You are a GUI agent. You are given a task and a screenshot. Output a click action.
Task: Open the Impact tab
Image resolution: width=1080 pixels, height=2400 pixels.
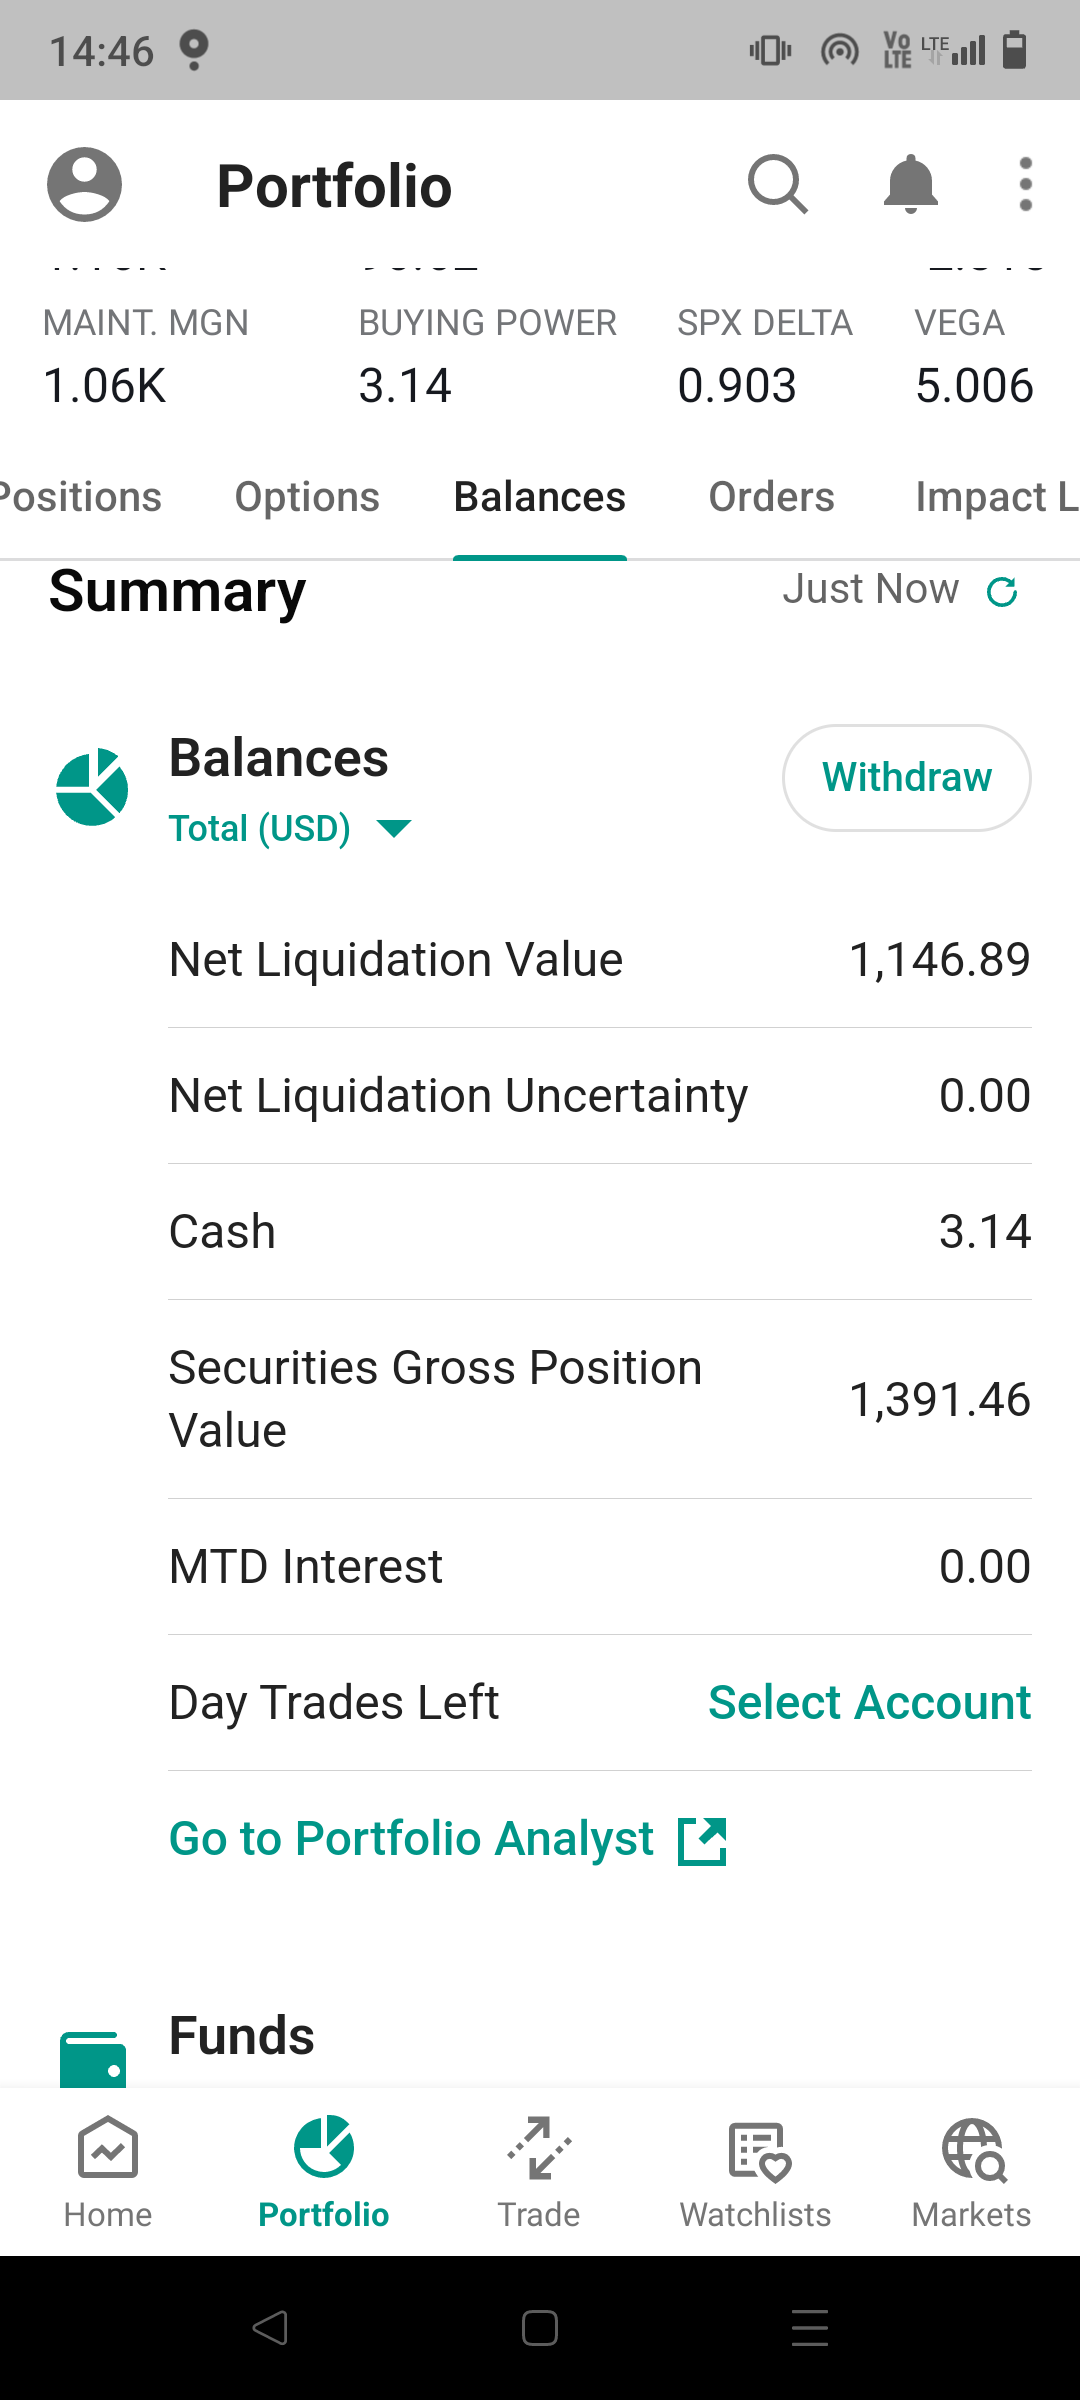pos(996,497)
